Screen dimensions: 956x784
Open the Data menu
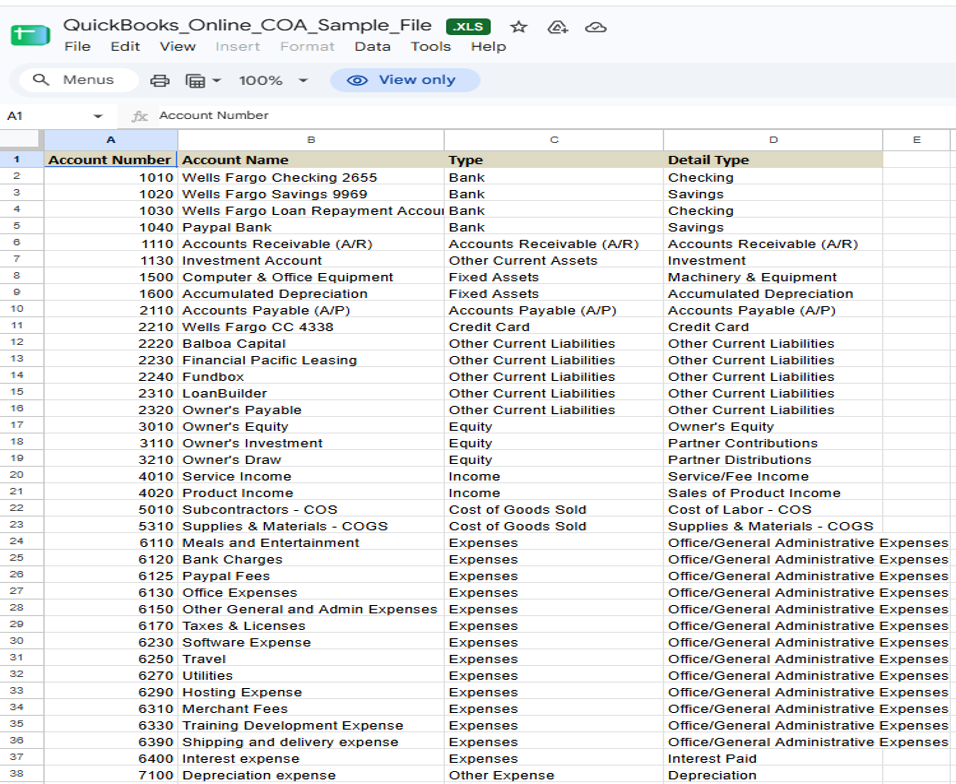(x=373, y=46)
